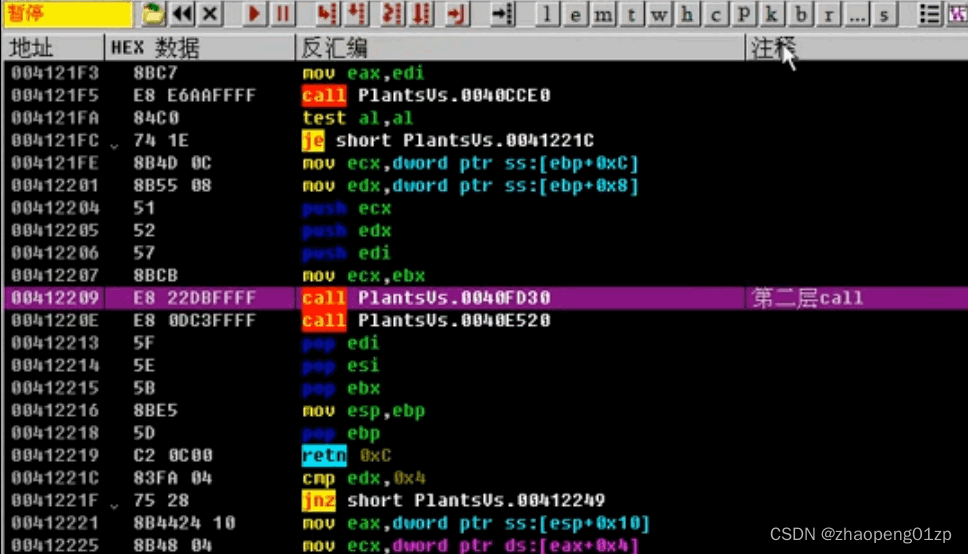Click the 地址 column header

pos(54,48)
